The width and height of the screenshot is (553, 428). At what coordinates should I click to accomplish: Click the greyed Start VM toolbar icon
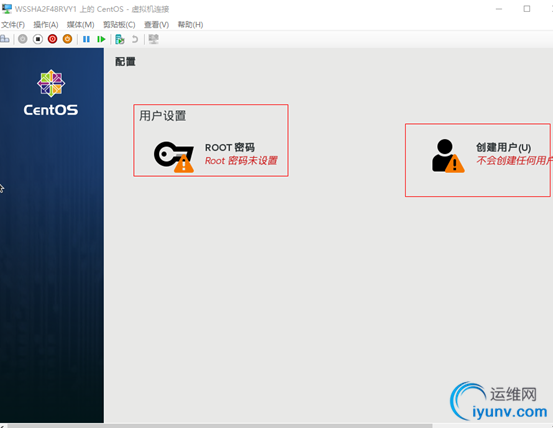point(23,39)
